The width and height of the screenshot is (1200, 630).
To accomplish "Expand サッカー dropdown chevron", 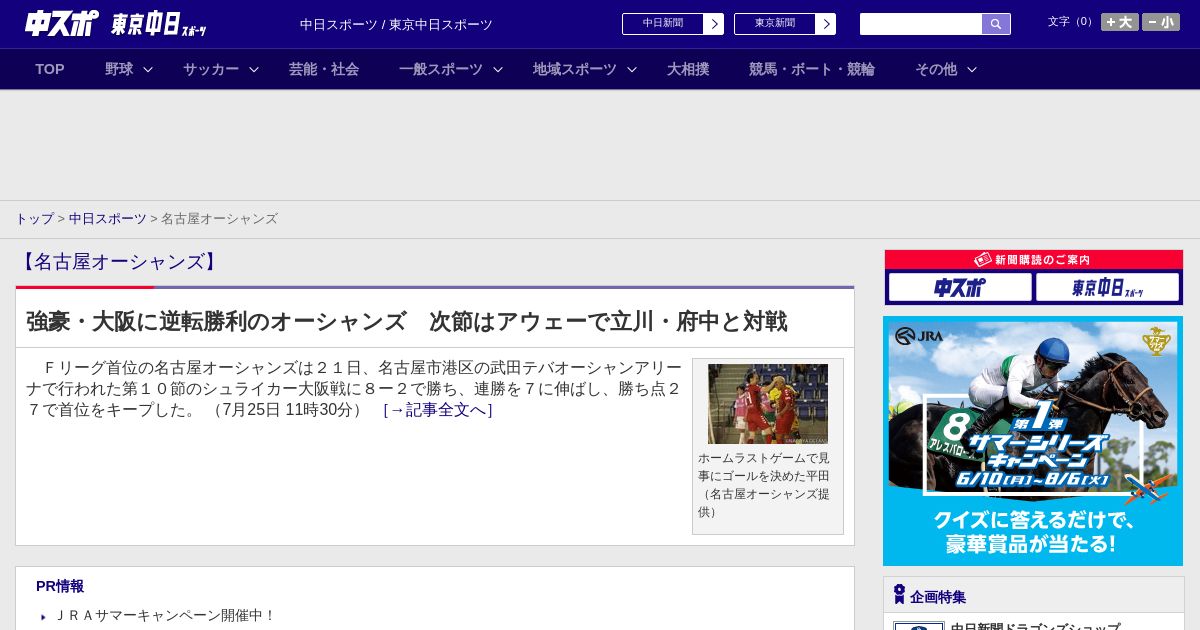I will pos(254,69).
